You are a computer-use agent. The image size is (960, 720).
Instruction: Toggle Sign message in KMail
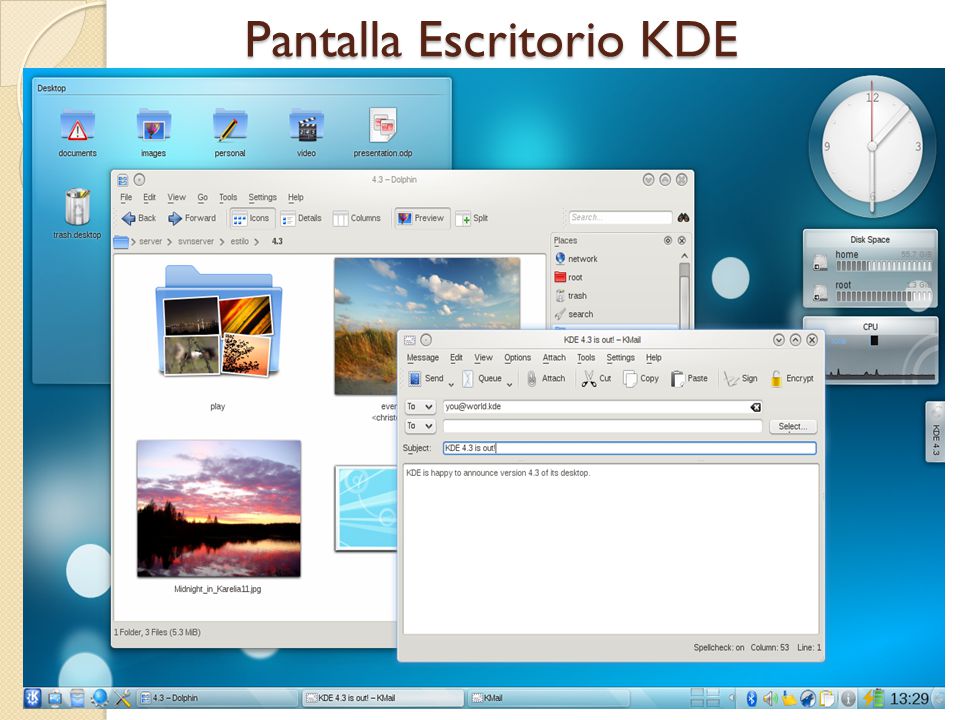(x=740, y=378)
